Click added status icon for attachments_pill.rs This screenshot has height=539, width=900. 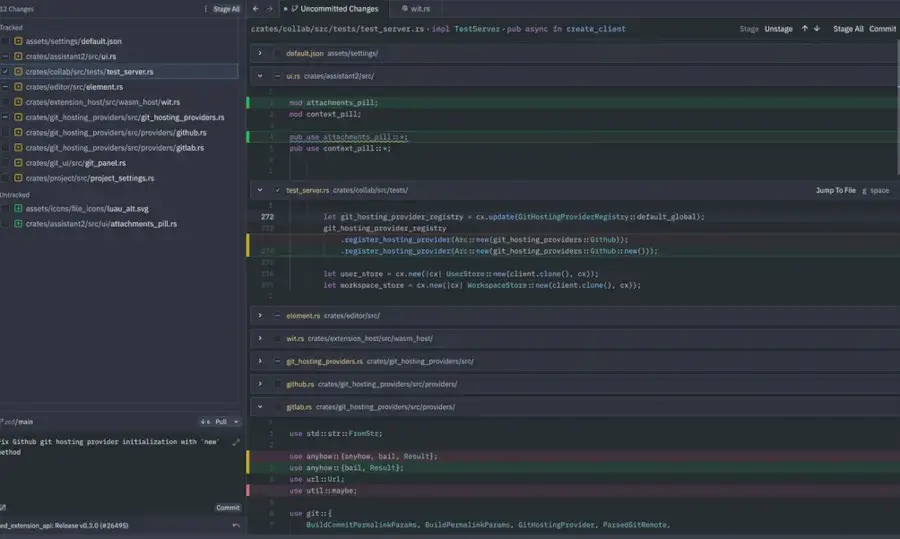[x=18, y=224]
